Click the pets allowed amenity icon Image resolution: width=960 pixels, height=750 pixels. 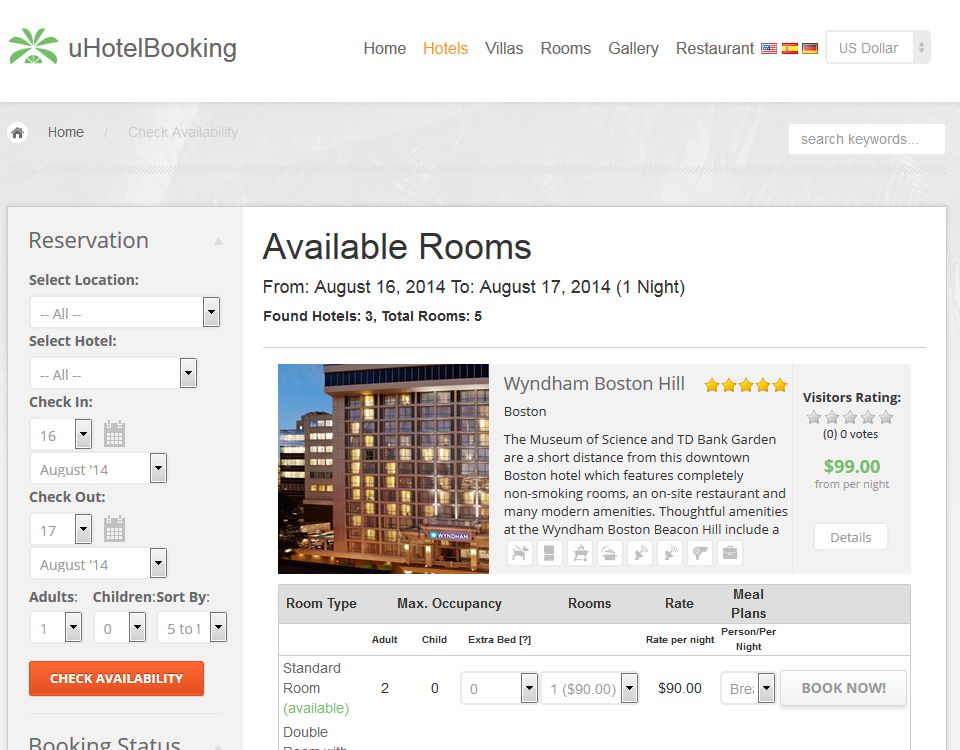tap(519, 553)
